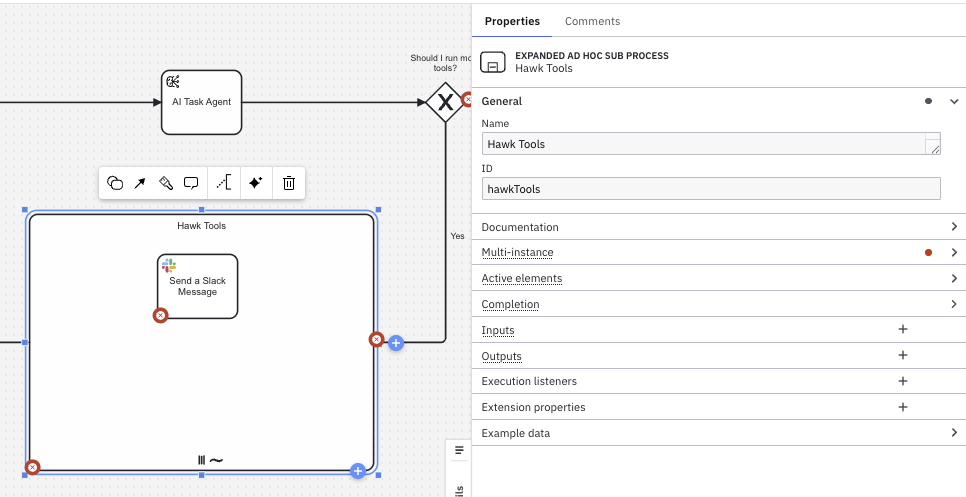Screen dimensions: 966x497
Task: Open the Properties tab
Action: tap(512, 21)
